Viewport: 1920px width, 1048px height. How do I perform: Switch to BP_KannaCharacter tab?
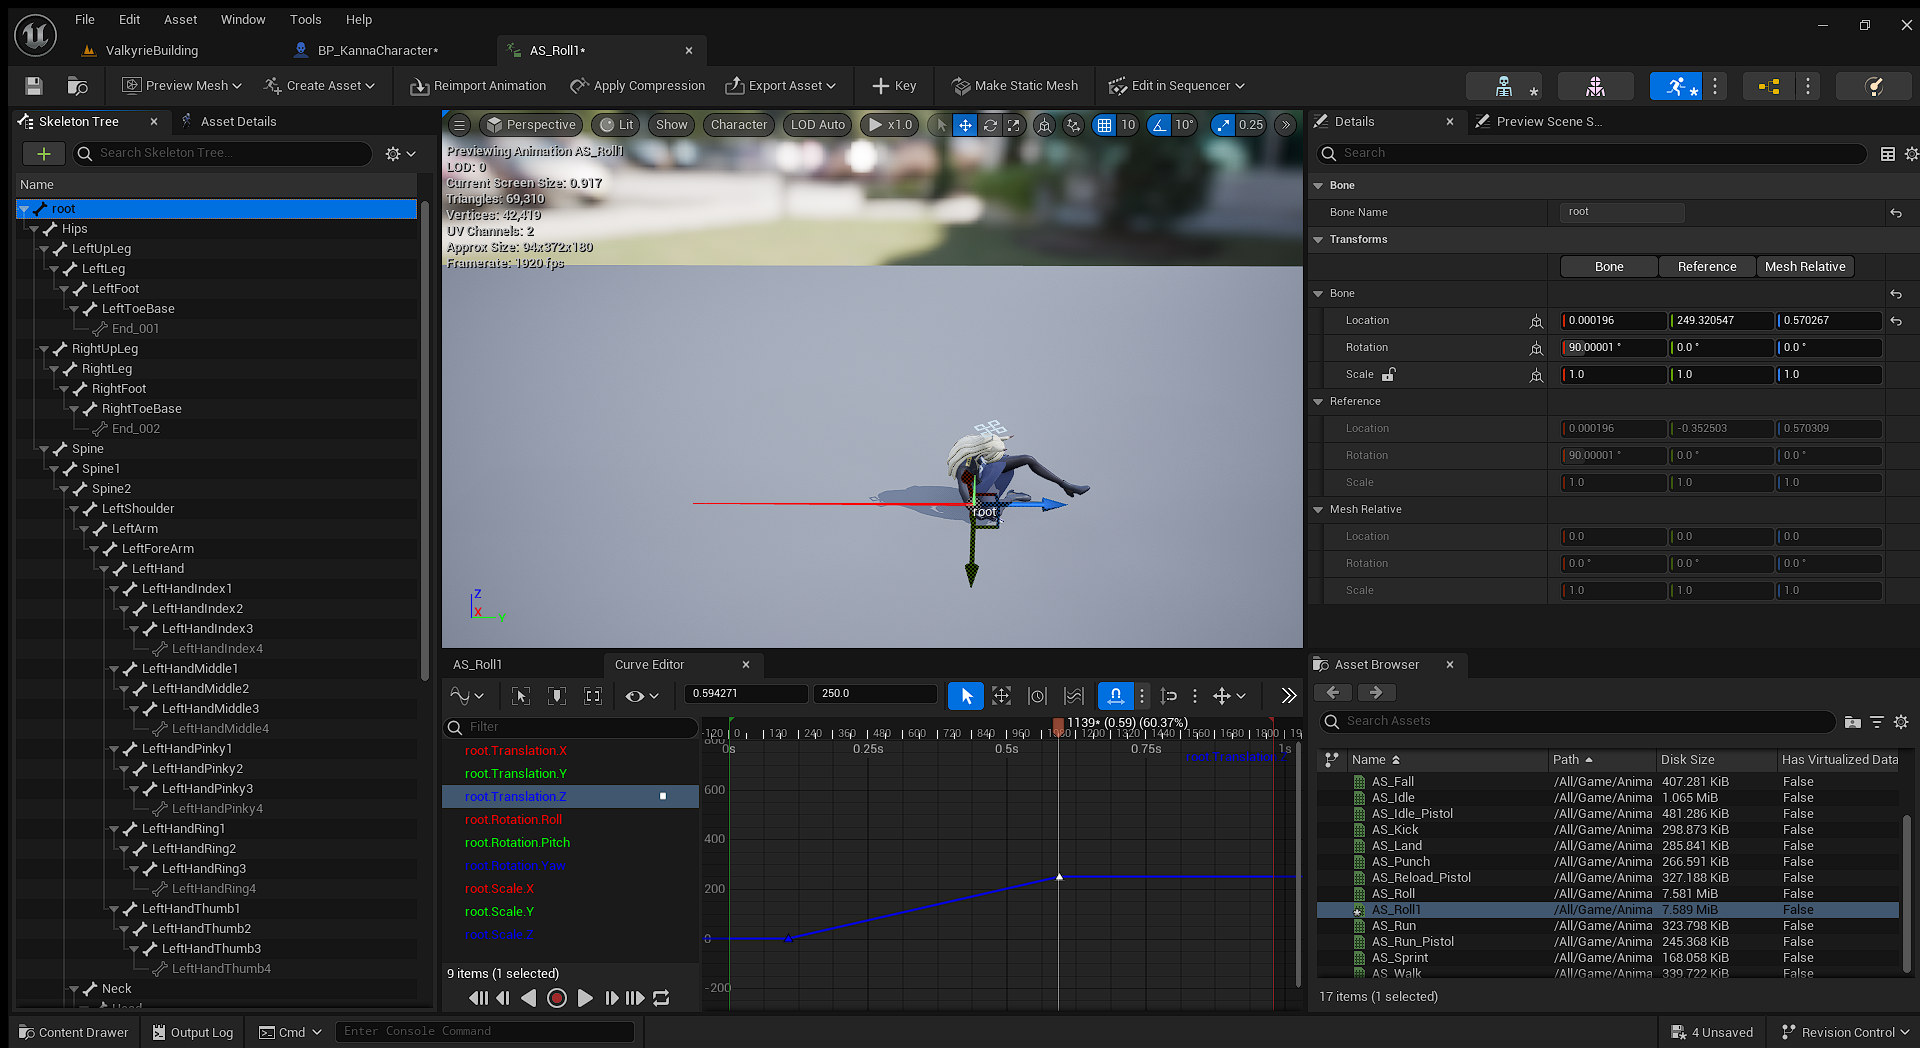coord(378,50)
